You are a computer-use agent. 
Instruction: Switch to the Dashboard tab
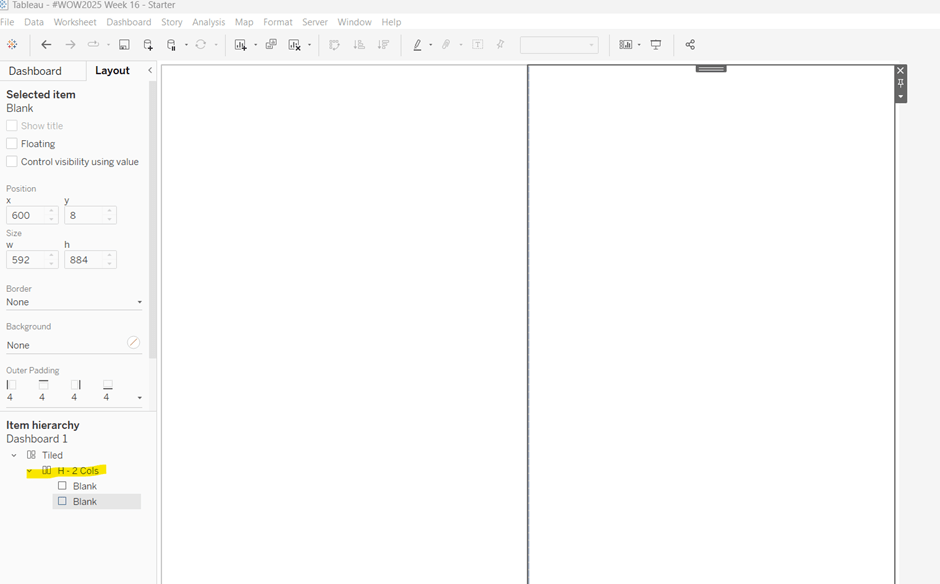coord(35,71)
